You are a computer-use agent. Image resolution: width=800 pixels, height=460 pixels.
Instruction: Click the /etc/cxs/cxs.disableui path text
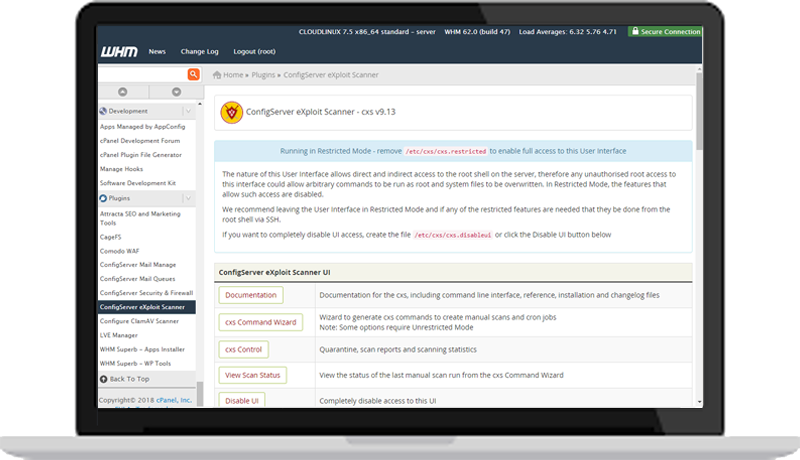click(453, 235)
